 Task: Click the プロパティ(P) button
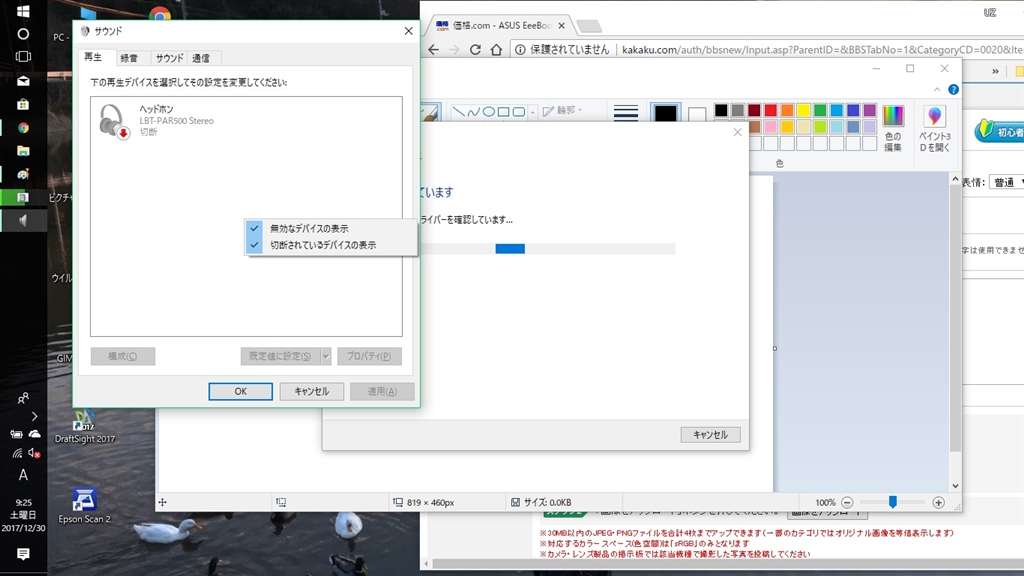(x=369, y=356)
